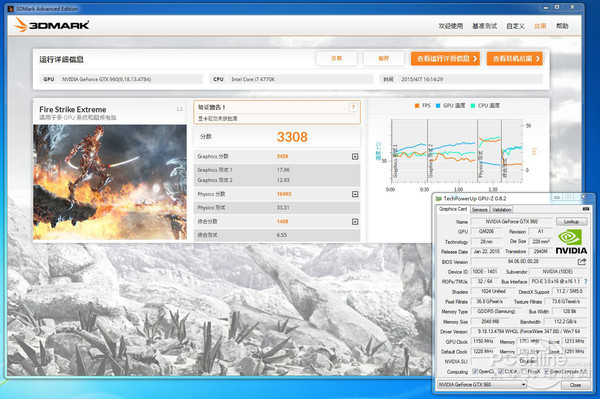Click the GPU-Z GM206 GPU value
This screenshot has height=399, width=600.
pyautogui.click(x=486, y=231)
